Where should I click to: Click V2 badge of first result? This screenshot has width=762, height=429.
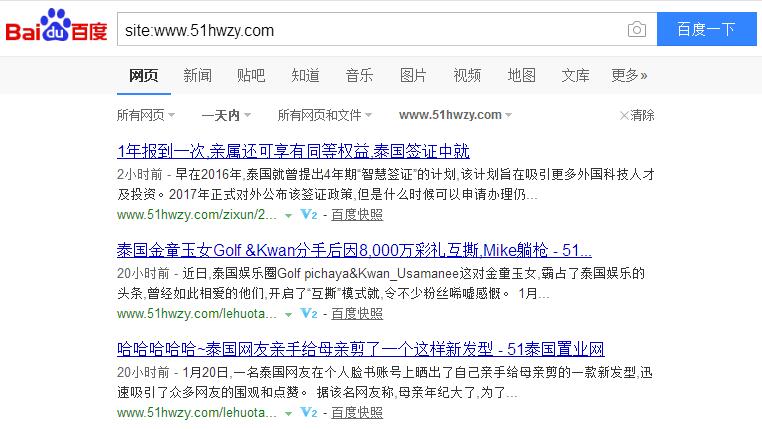pos(309,214)
